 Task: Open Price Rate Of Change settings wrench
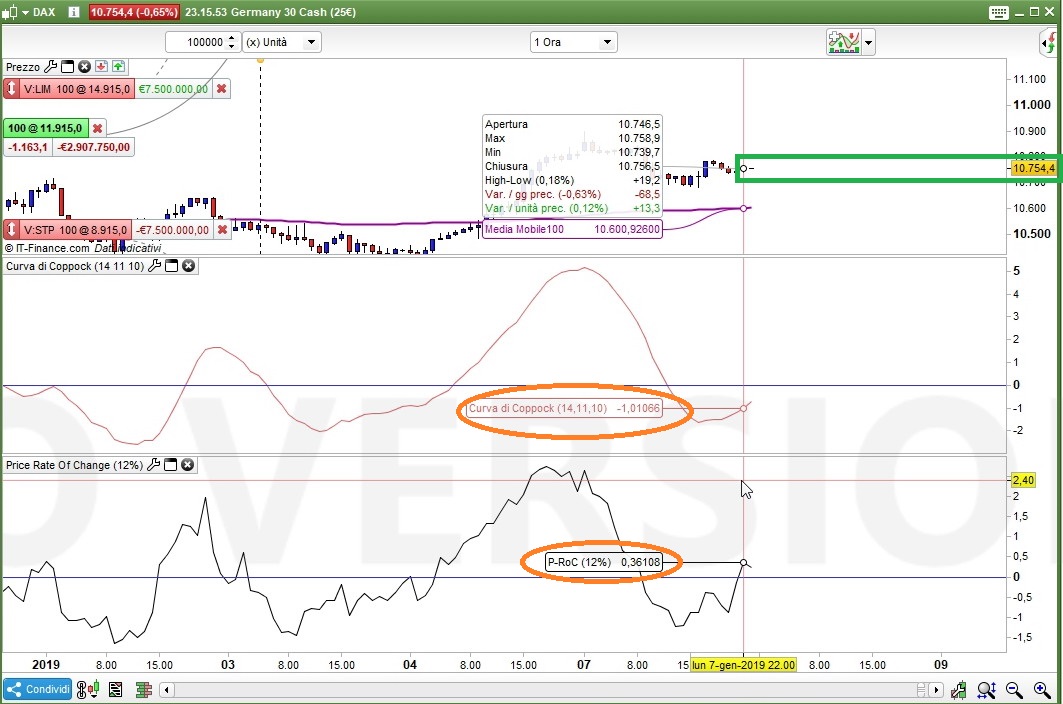[x=153, y=465]
